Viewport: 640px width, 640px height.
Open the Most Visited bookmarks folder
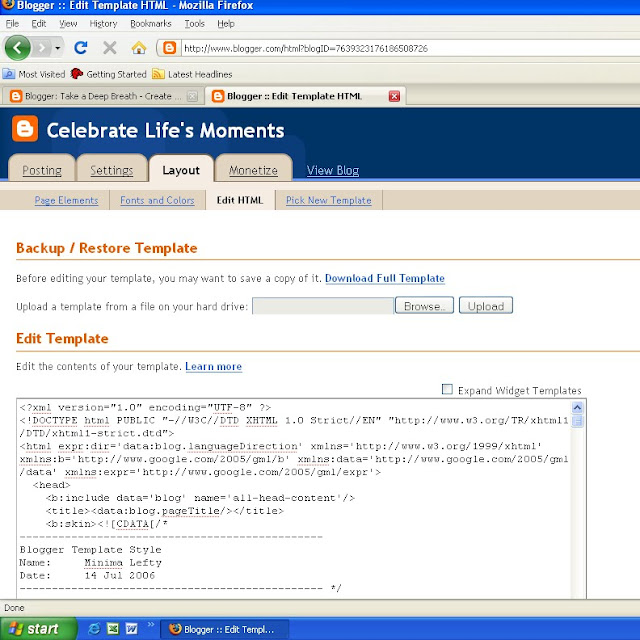tap(34, 74)
